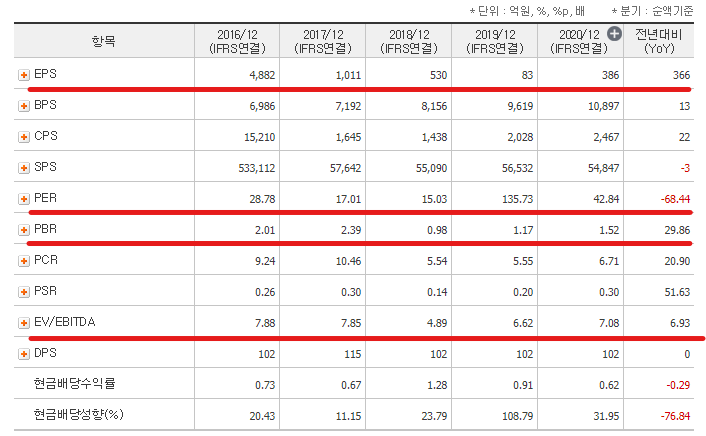Click the 분기 : 순액기준 note
The image size is (706, 436).
pos(652,11)
